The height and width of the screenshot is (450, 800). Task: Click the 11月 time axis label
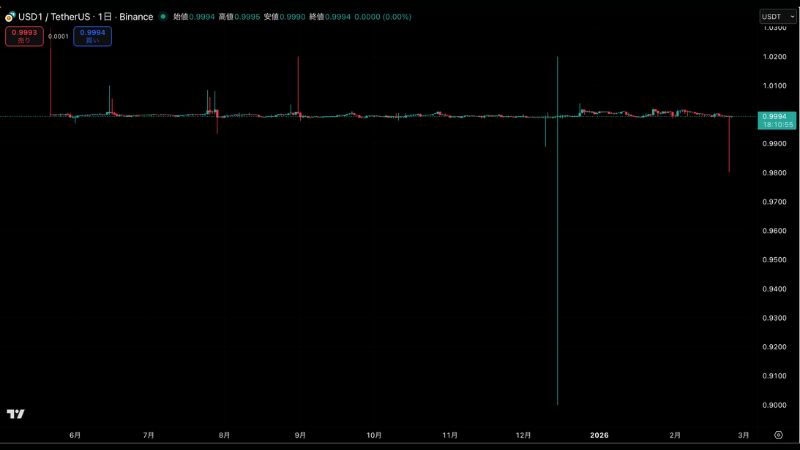point(449,435)
